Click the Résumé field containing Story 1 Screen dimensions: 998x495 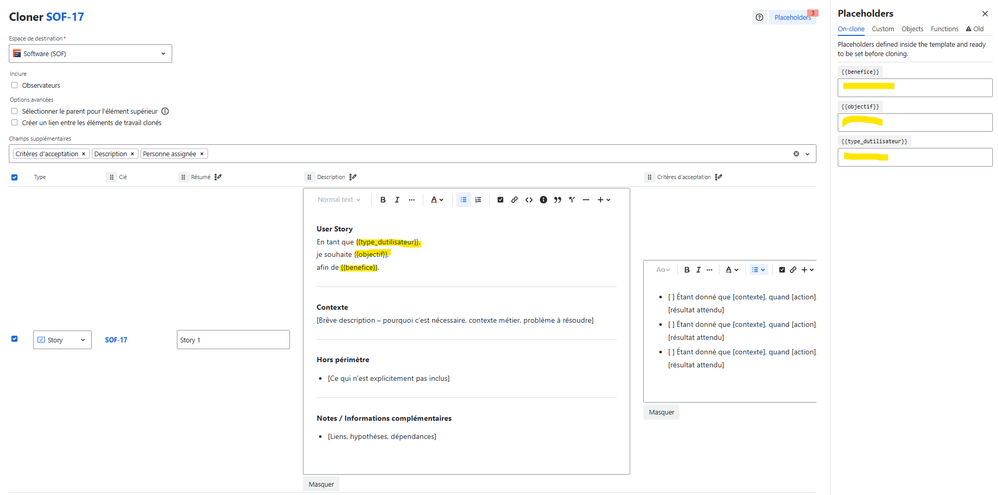point(233,340)
